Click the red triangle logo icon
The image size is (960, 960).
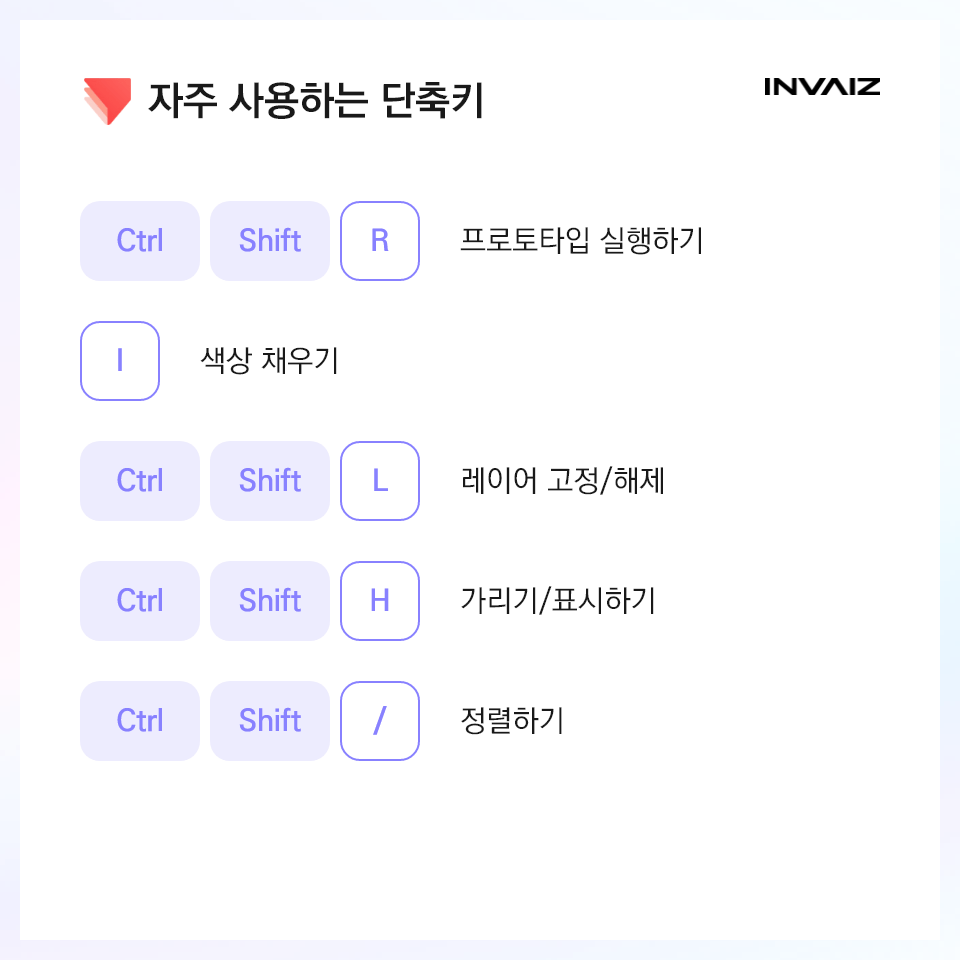coord(108,101)
